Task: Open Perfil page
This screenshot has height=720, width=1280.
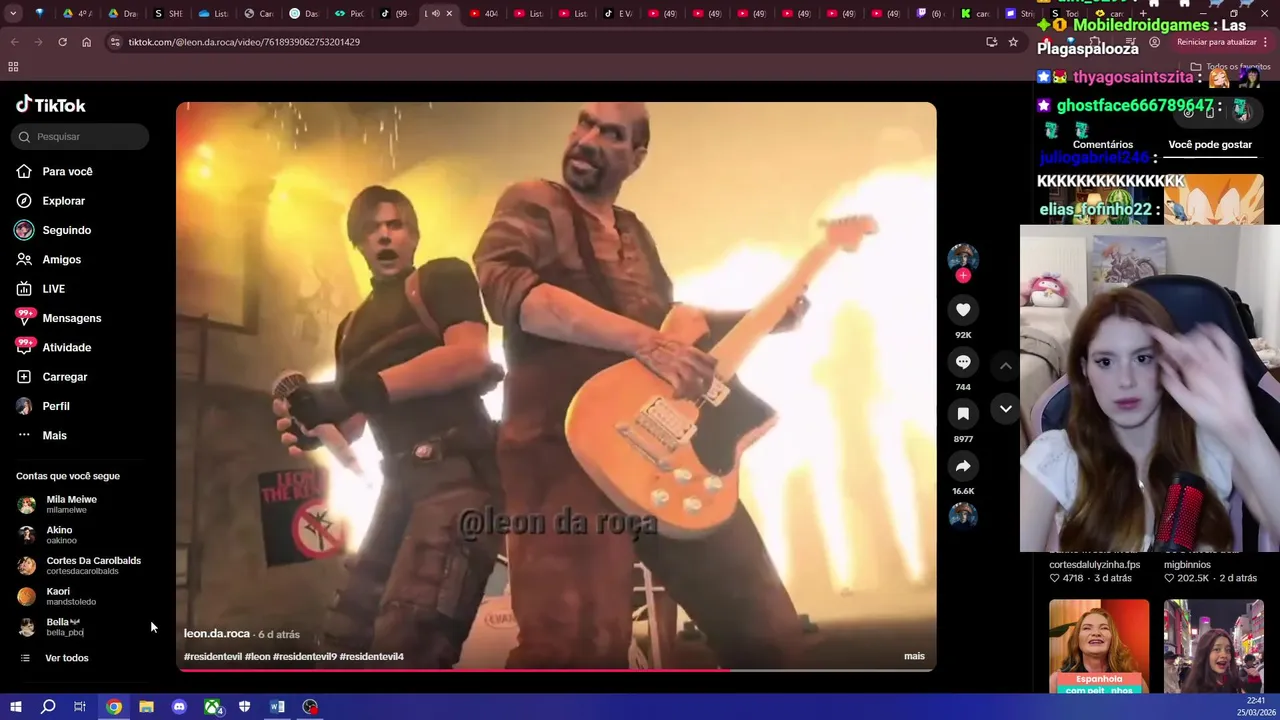Action: tap(56, 406)
